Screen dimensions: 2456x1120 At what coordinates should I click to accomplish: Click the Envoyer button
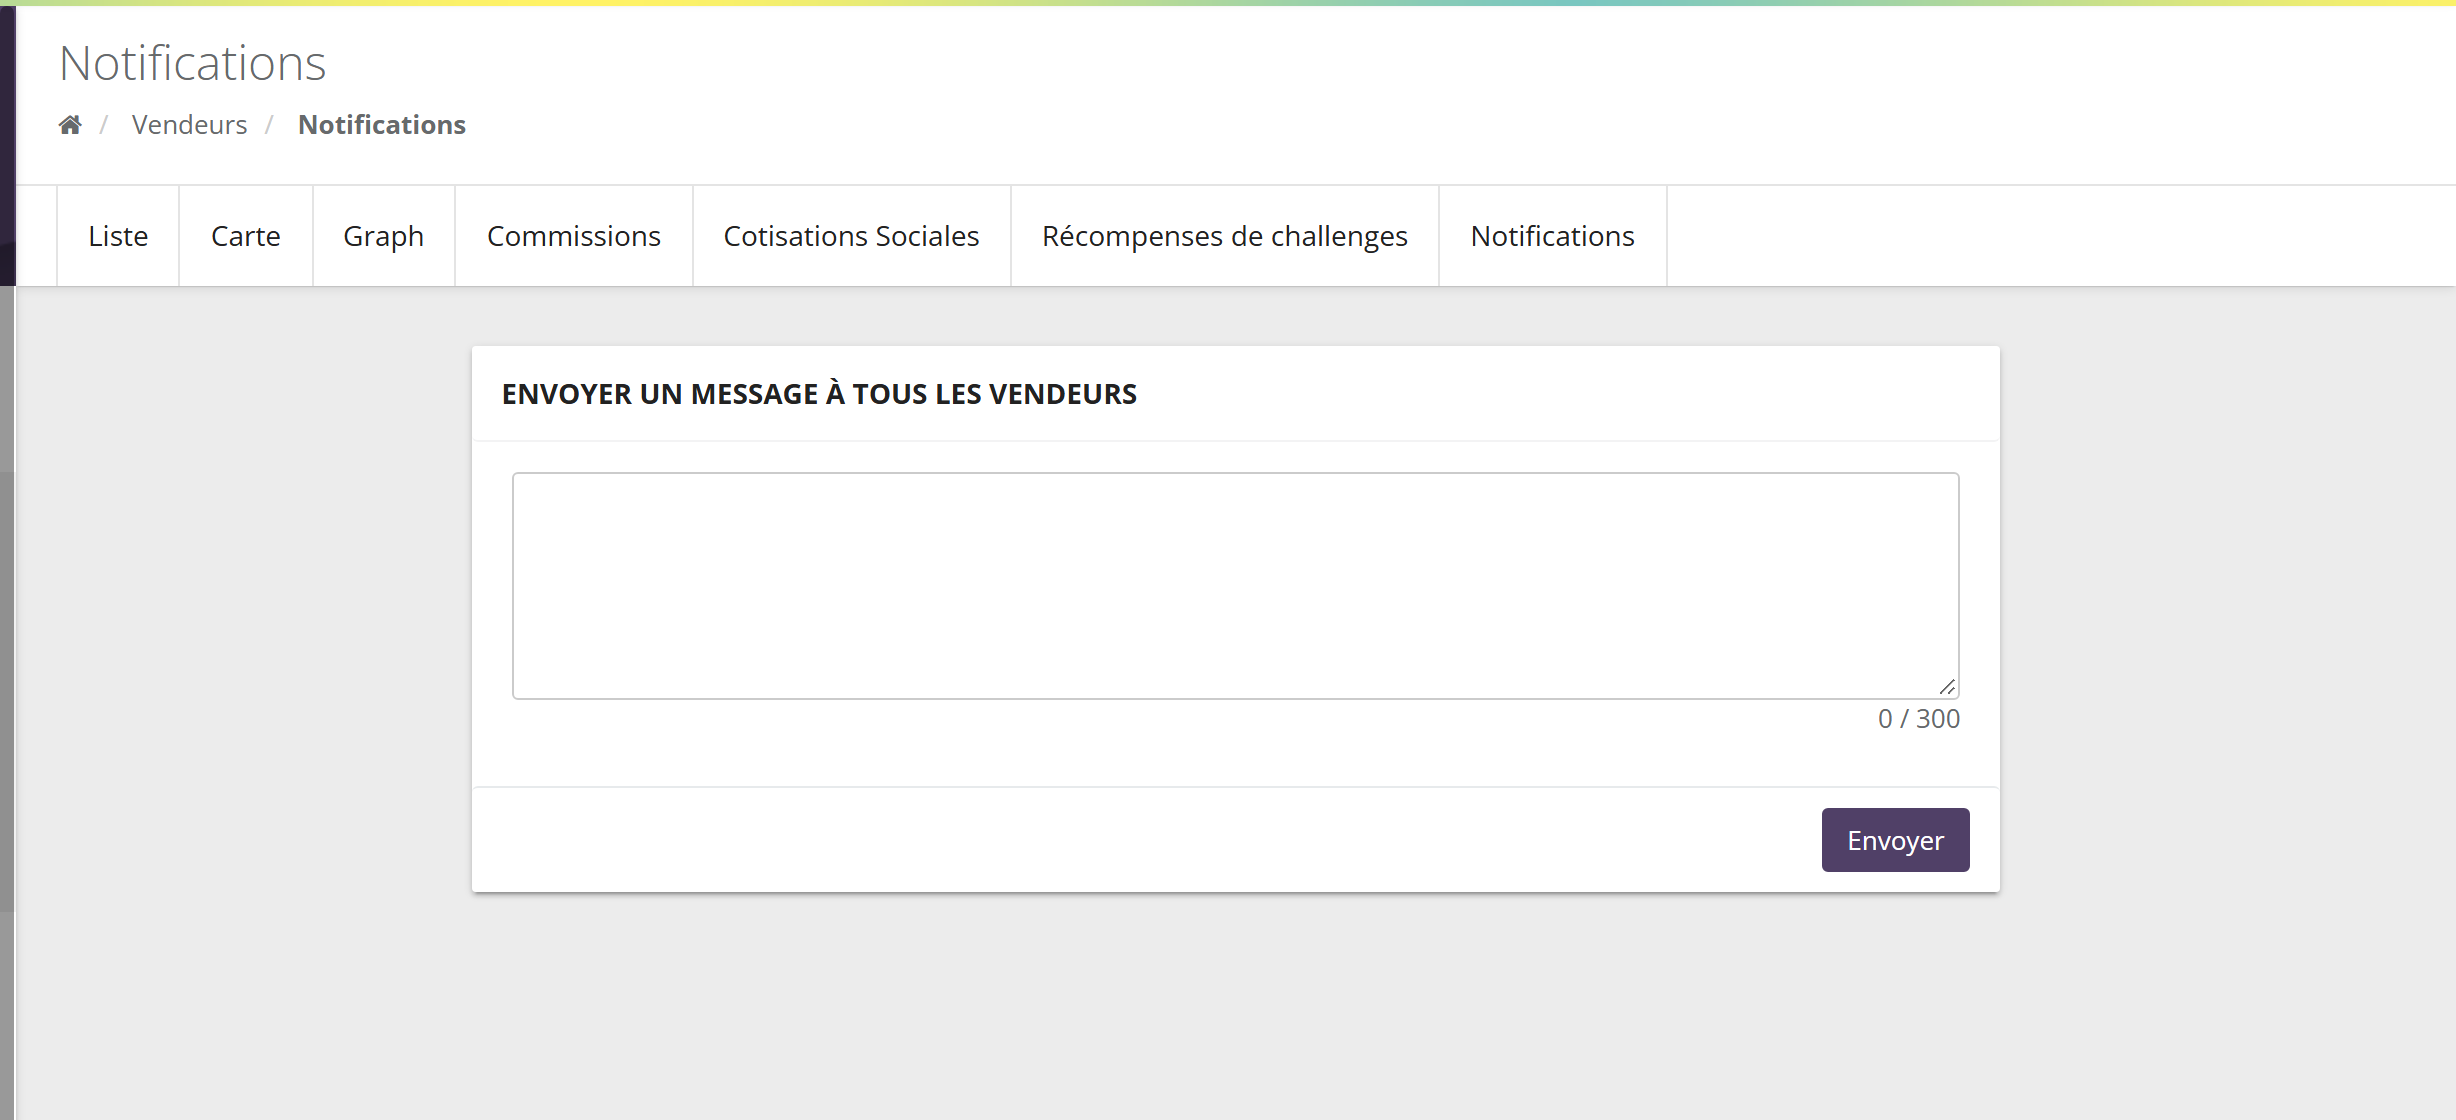pyautogui.click(x=1896, y=840)
